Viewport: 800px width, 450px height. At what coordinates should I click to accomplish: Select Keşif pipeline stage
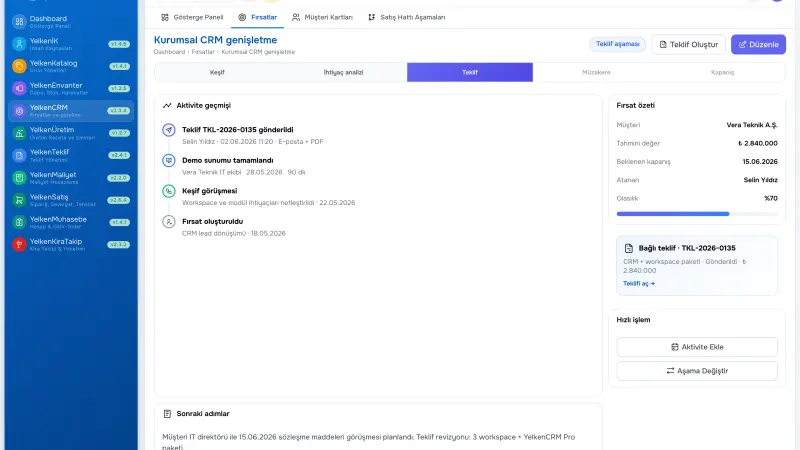(x=217, y=72)
